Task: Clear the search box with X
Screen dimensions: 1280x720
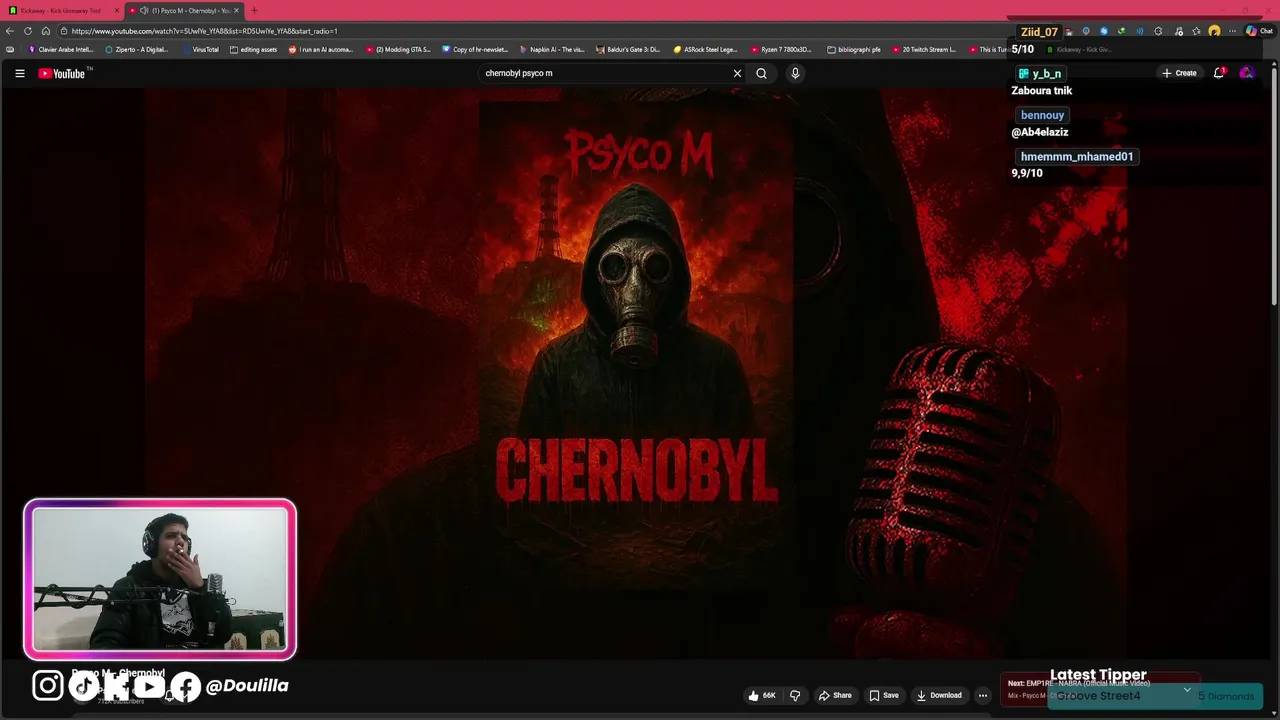Action: tap(737, 73)
